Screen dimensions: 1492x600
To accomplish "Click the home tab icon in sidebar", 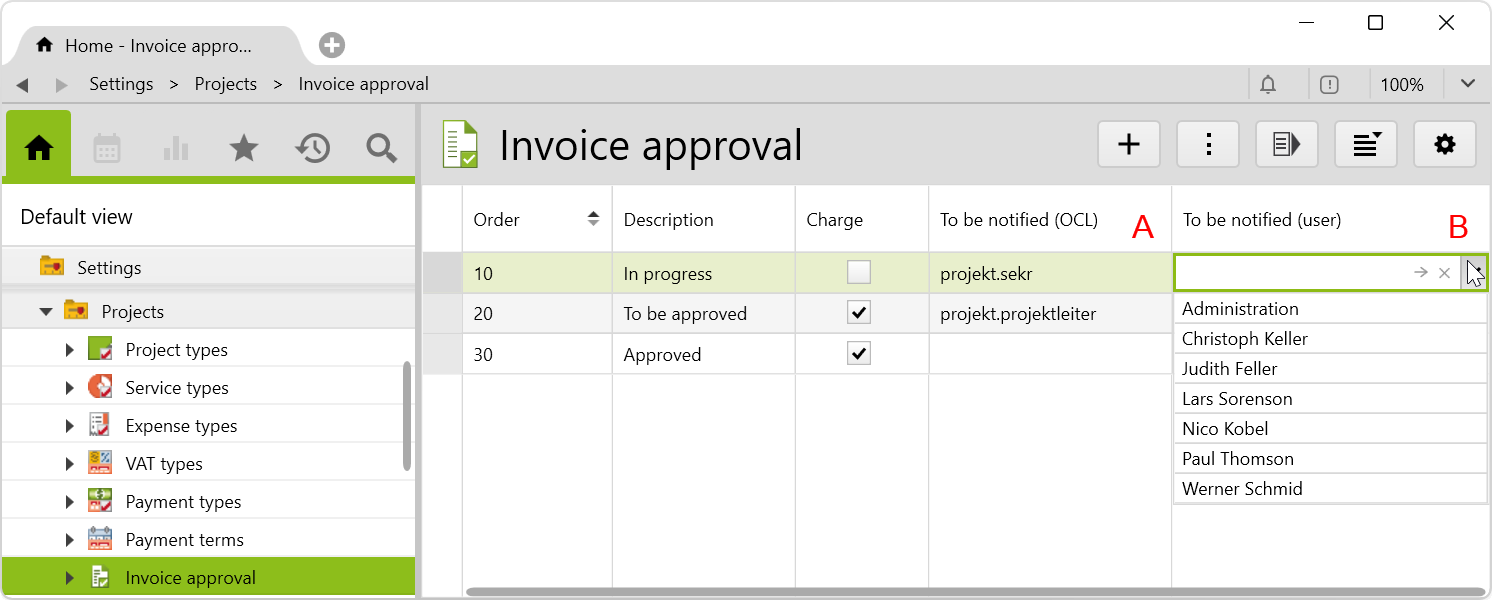I will point(39,148).
